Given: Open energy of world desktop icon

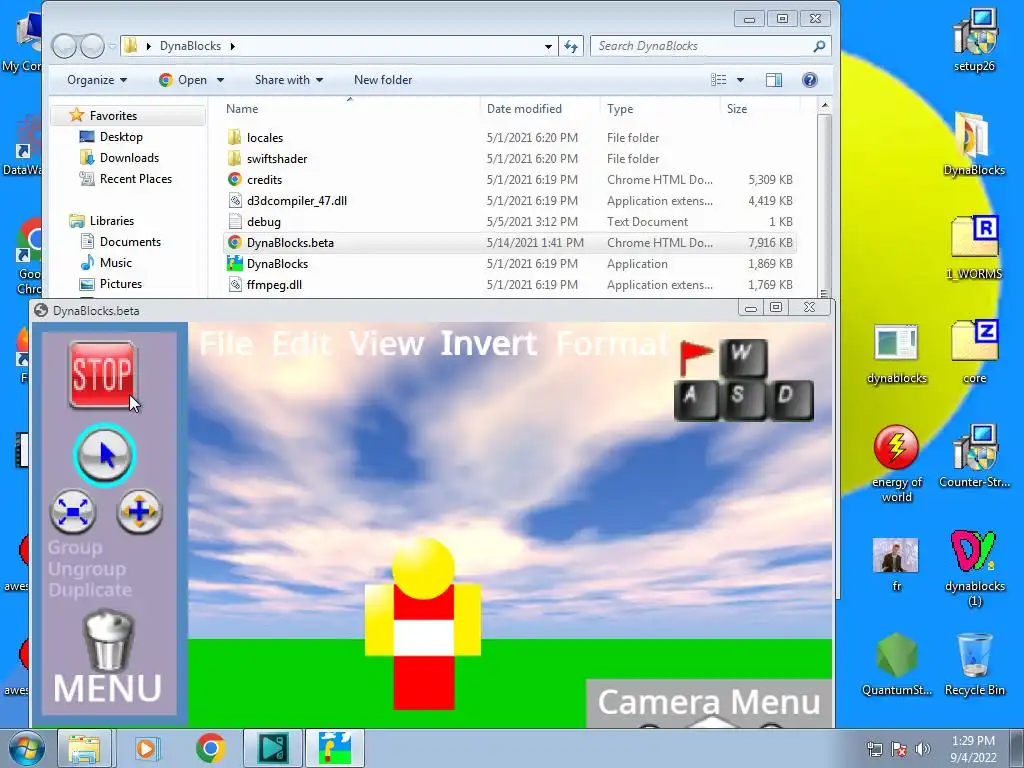Looking at the screenshot, I should 896,463.
